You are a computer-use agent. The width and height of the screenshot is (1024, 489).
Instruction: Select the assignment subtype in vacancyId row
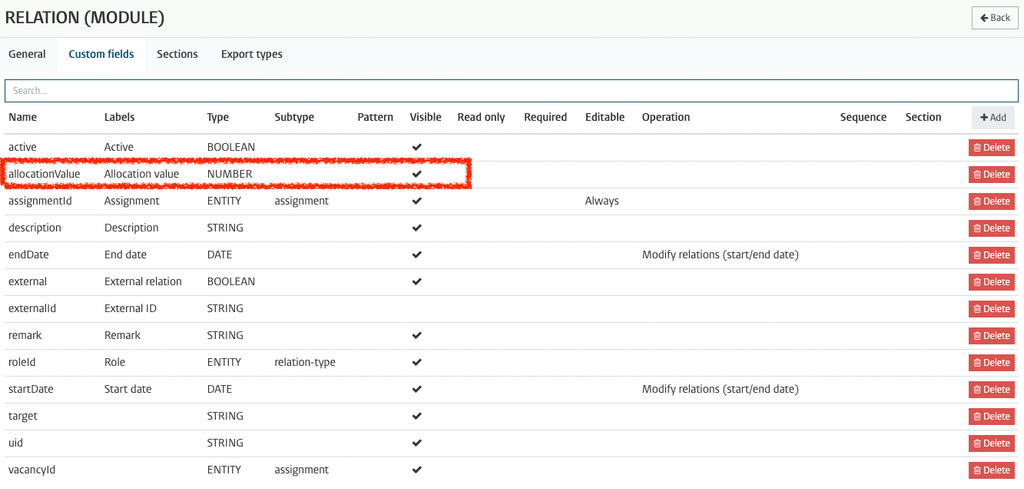[x=302, y=469]
